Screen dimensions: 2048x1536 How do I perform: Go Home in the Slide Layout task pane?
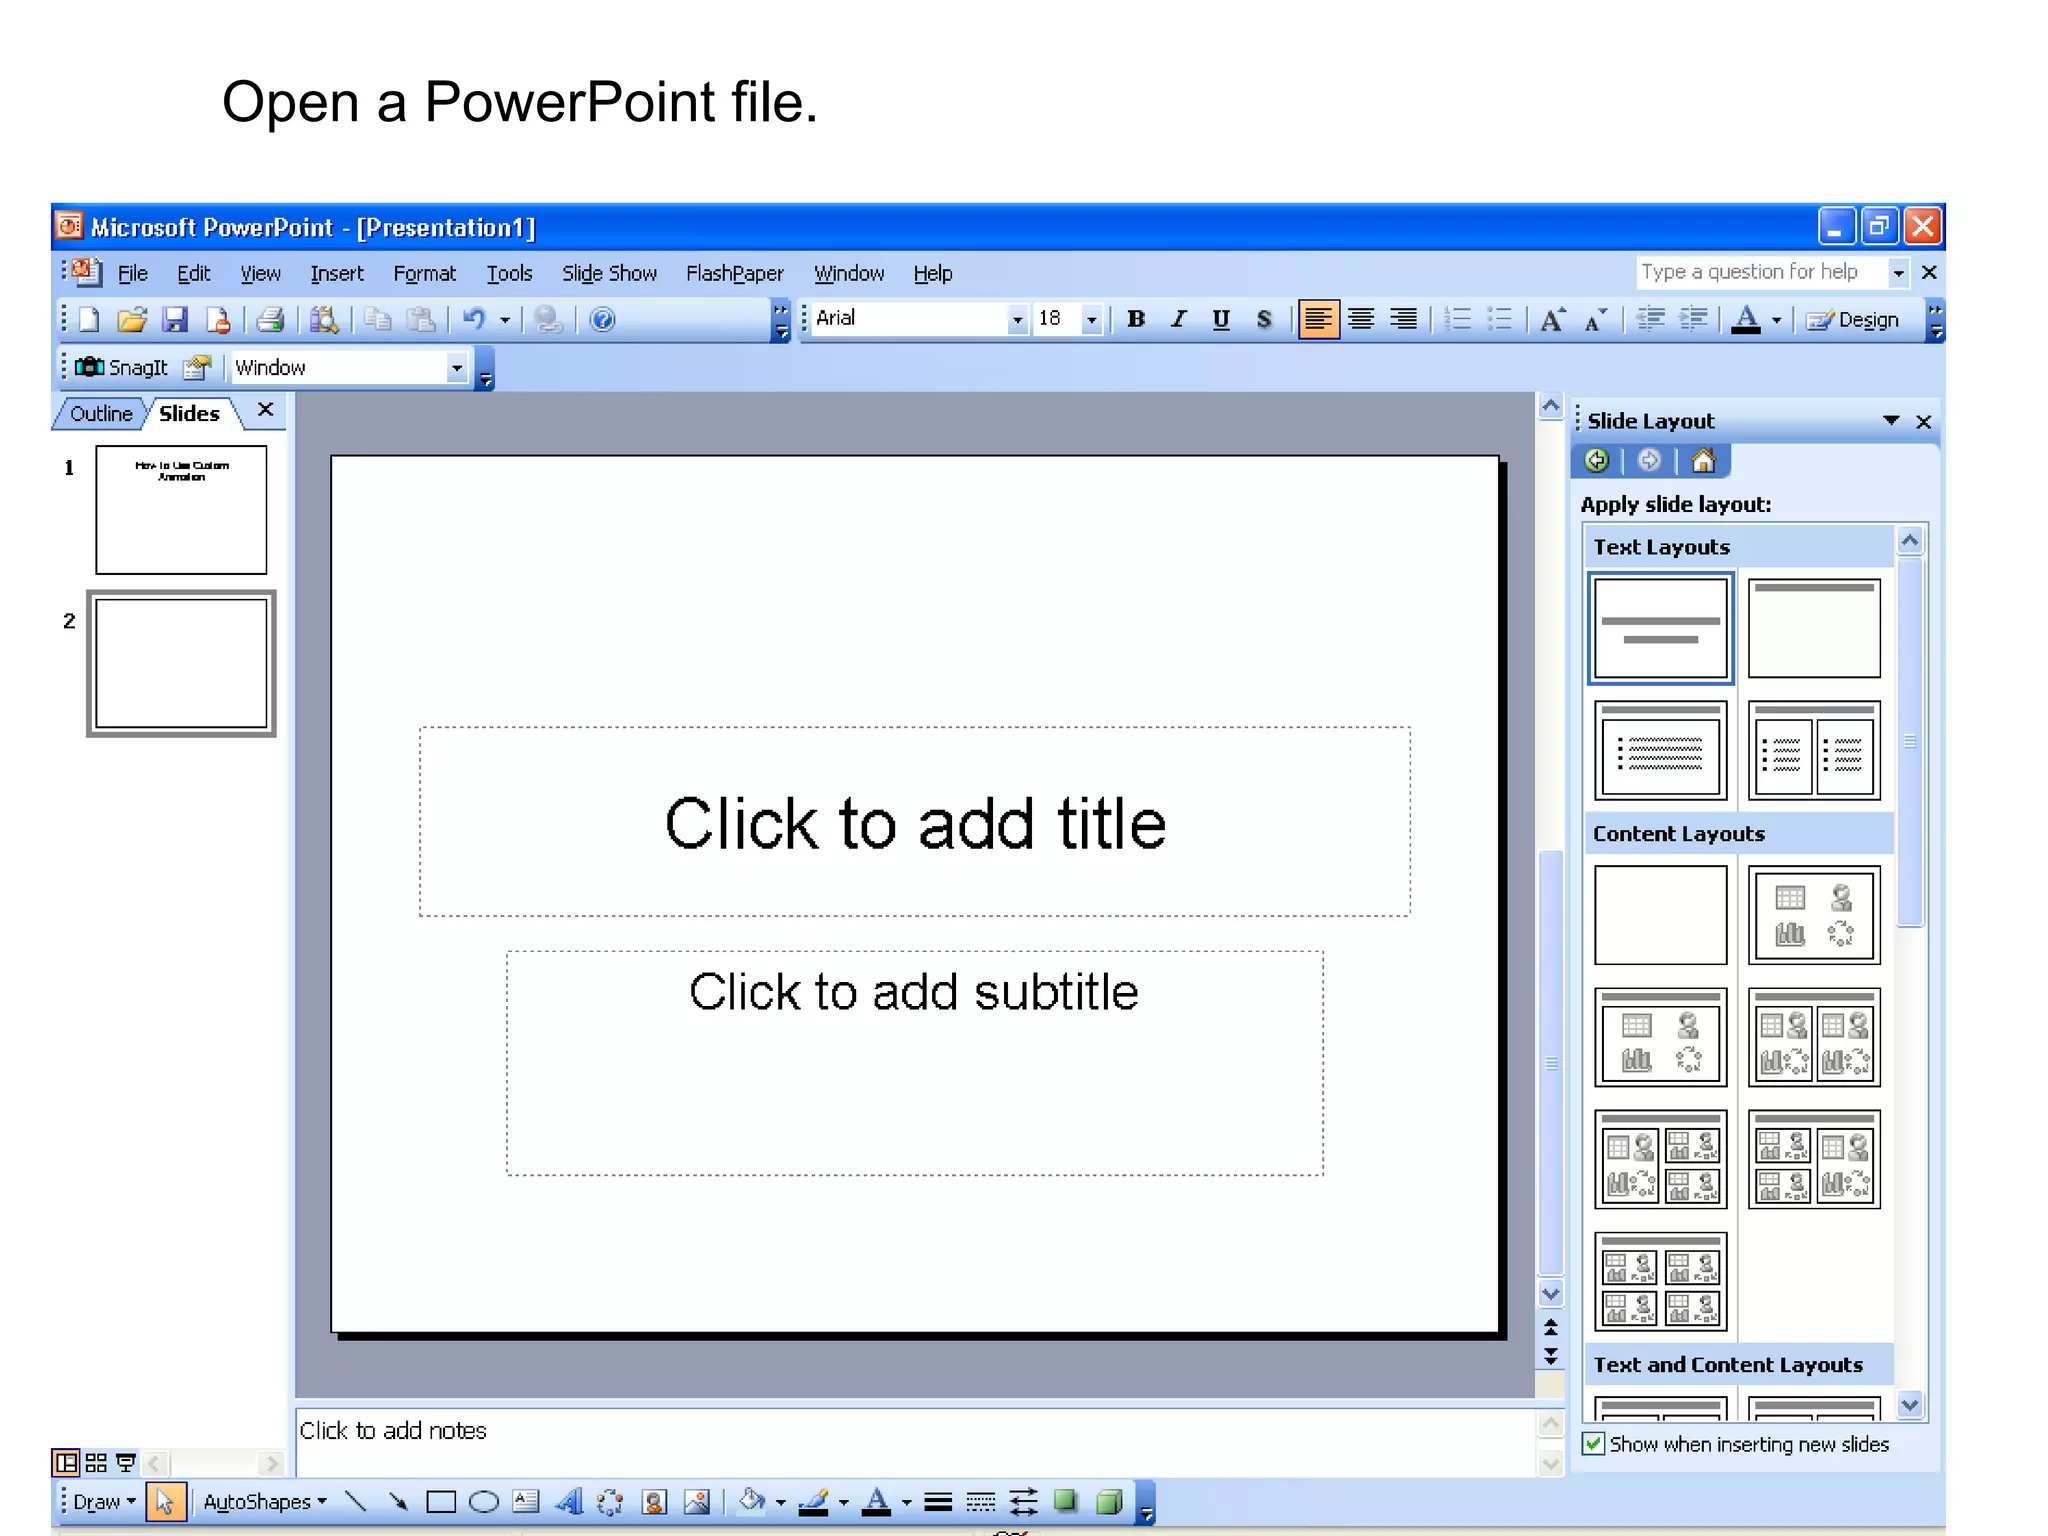pyautogui.click(x=1703, y=460)
